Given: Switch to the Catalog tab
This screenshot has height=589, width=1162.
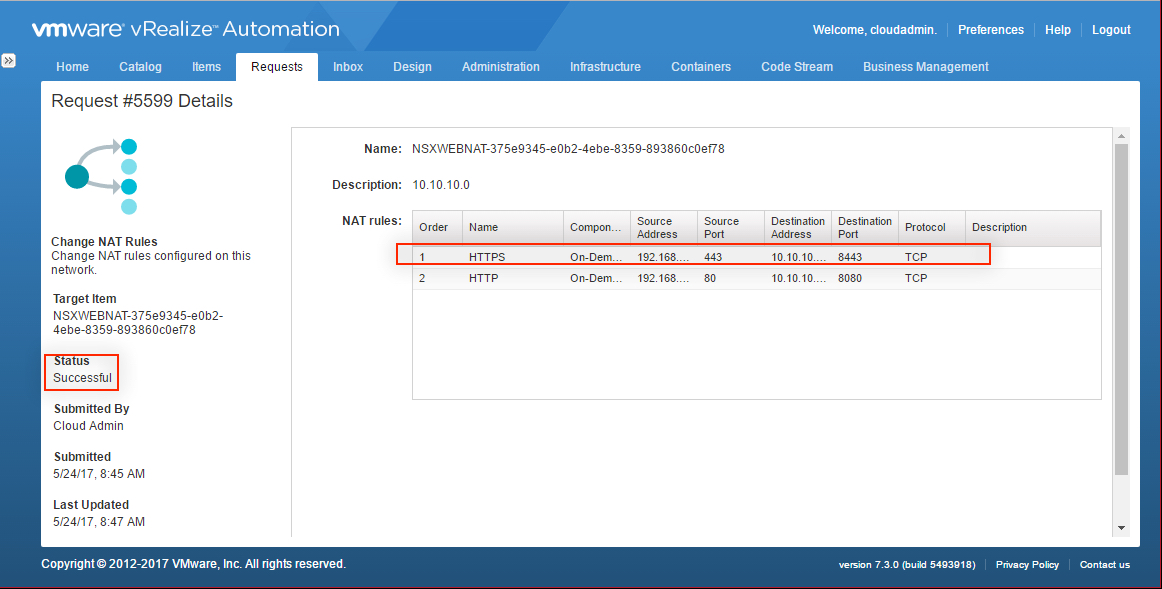Looking at the screenshot, I should (140, 67).
